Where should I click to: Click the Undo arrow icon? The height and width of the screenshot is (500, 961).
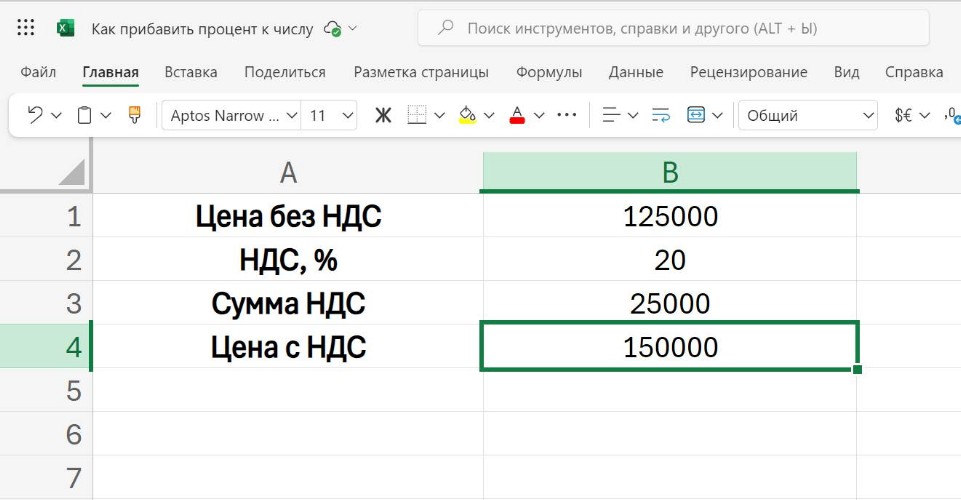(x=35, y=116)
